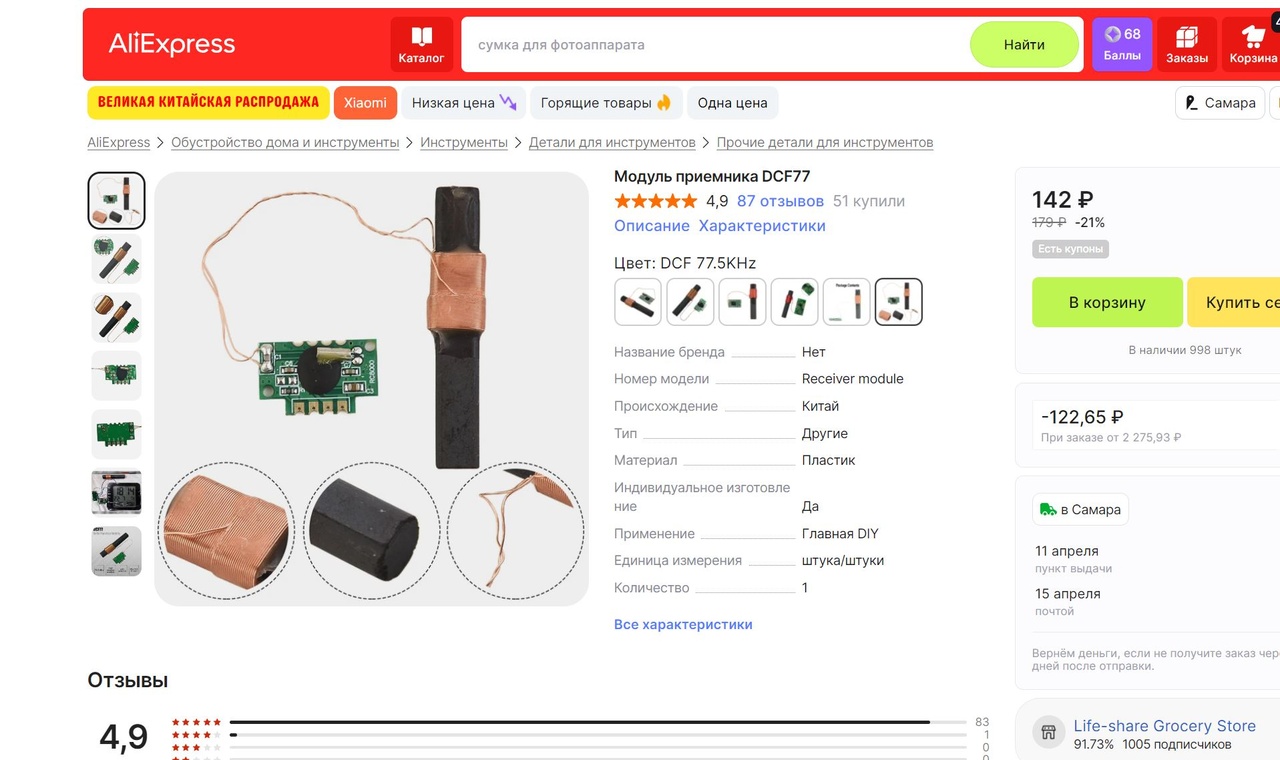Viewport: 1280px width, 760px height.
Task: Open the 87 отзывов reviews link
Action: 780,201
